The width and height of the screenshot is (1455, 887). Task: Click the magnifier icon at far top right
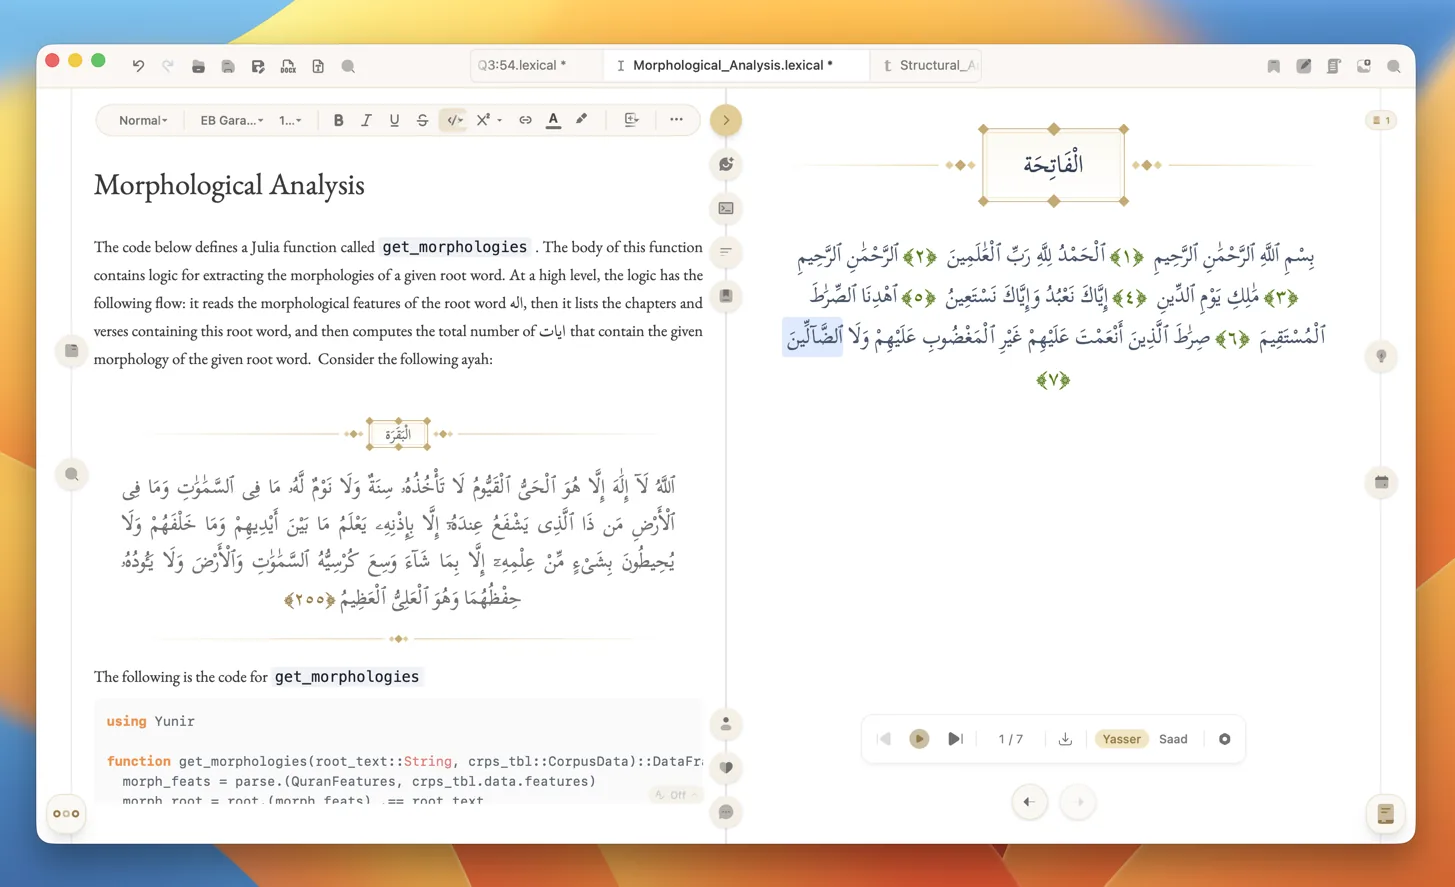tap(1393, 66)
